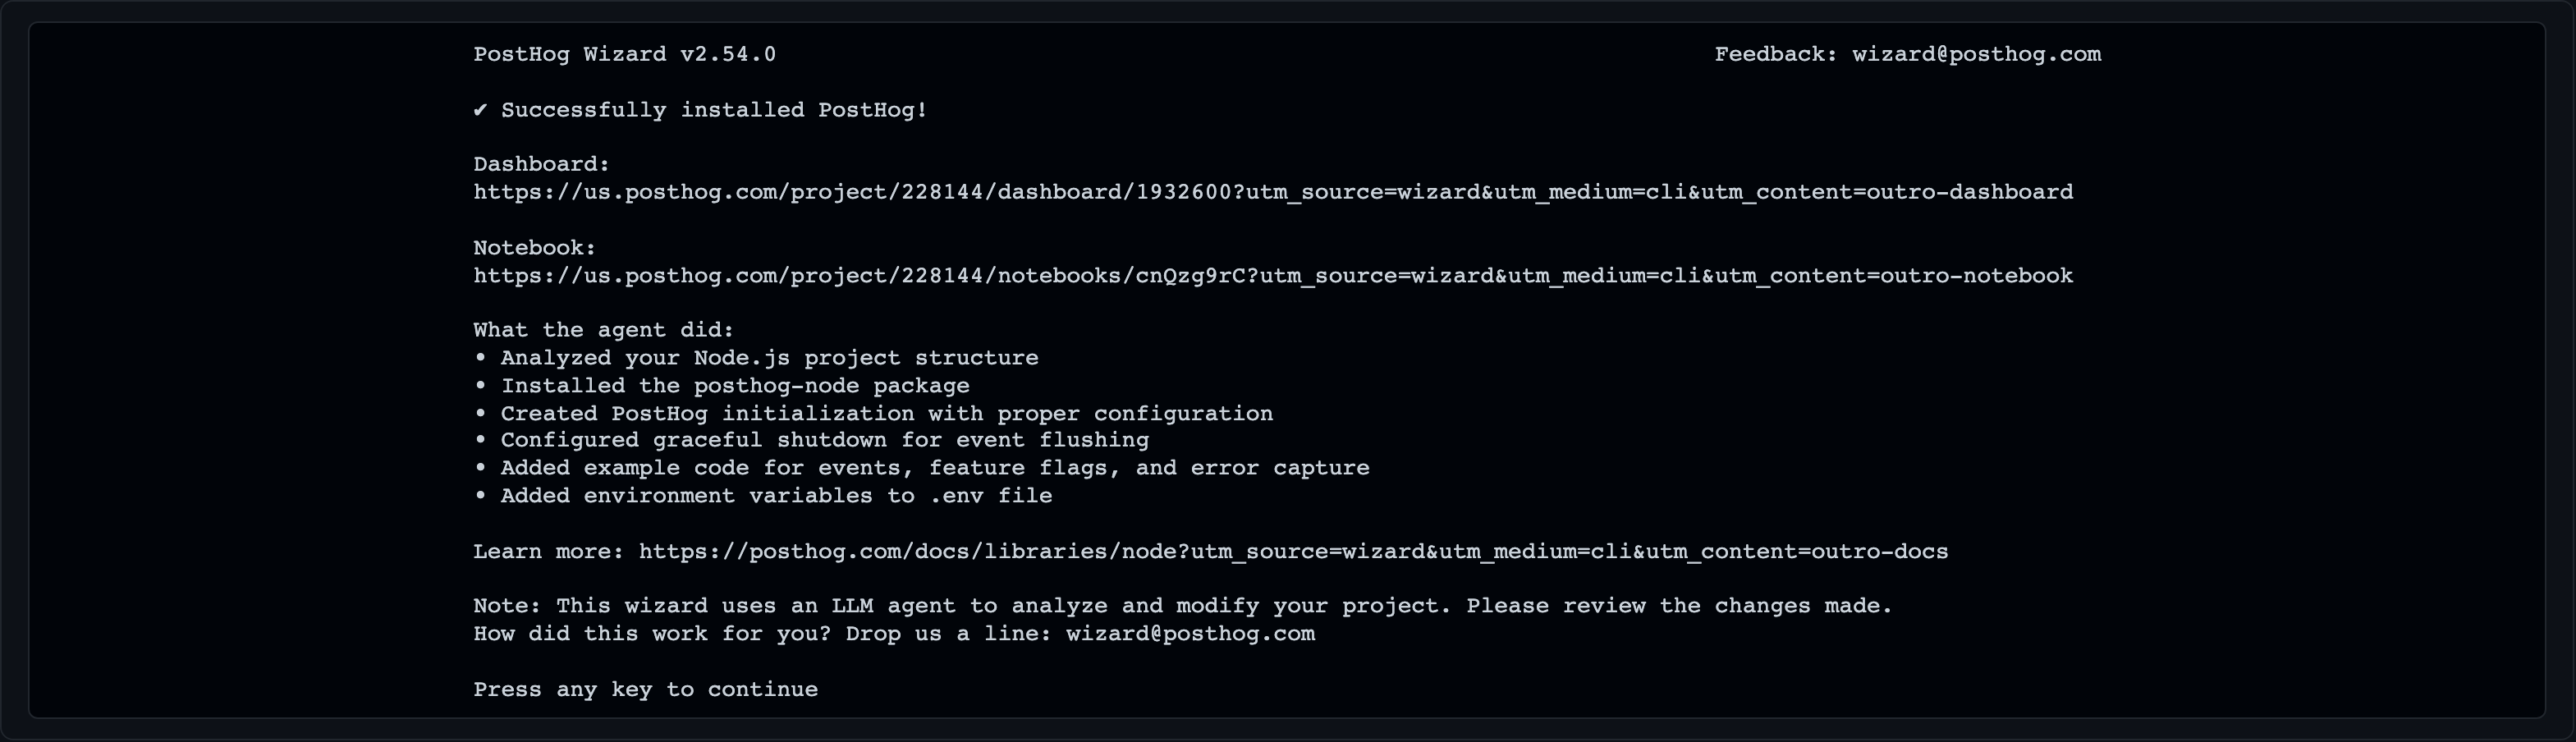Click the Press any key to continue prompt
The image size is (2576, 742).
[645, 690]
